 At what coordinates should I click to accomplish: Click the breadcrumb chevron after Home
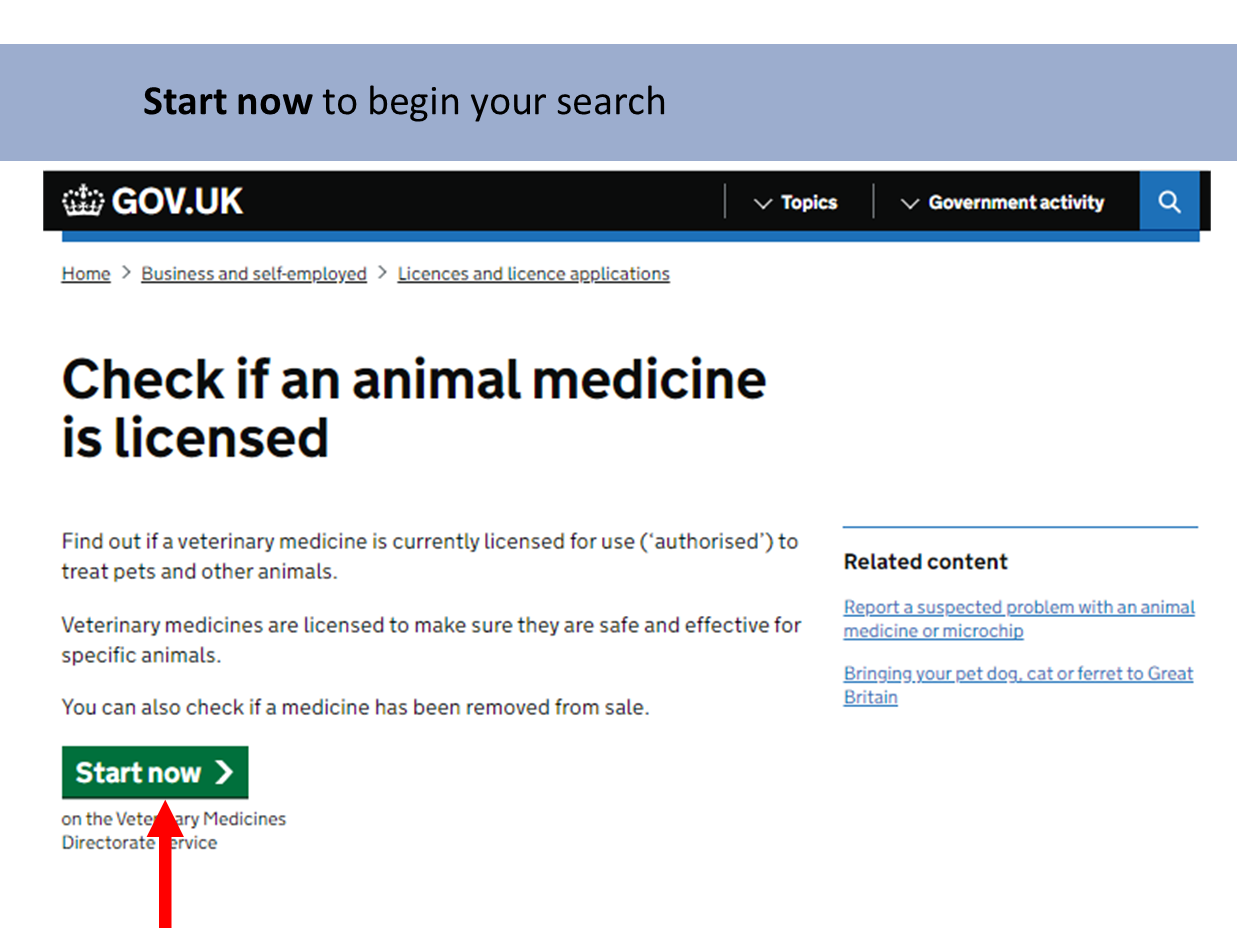(126, 273)
